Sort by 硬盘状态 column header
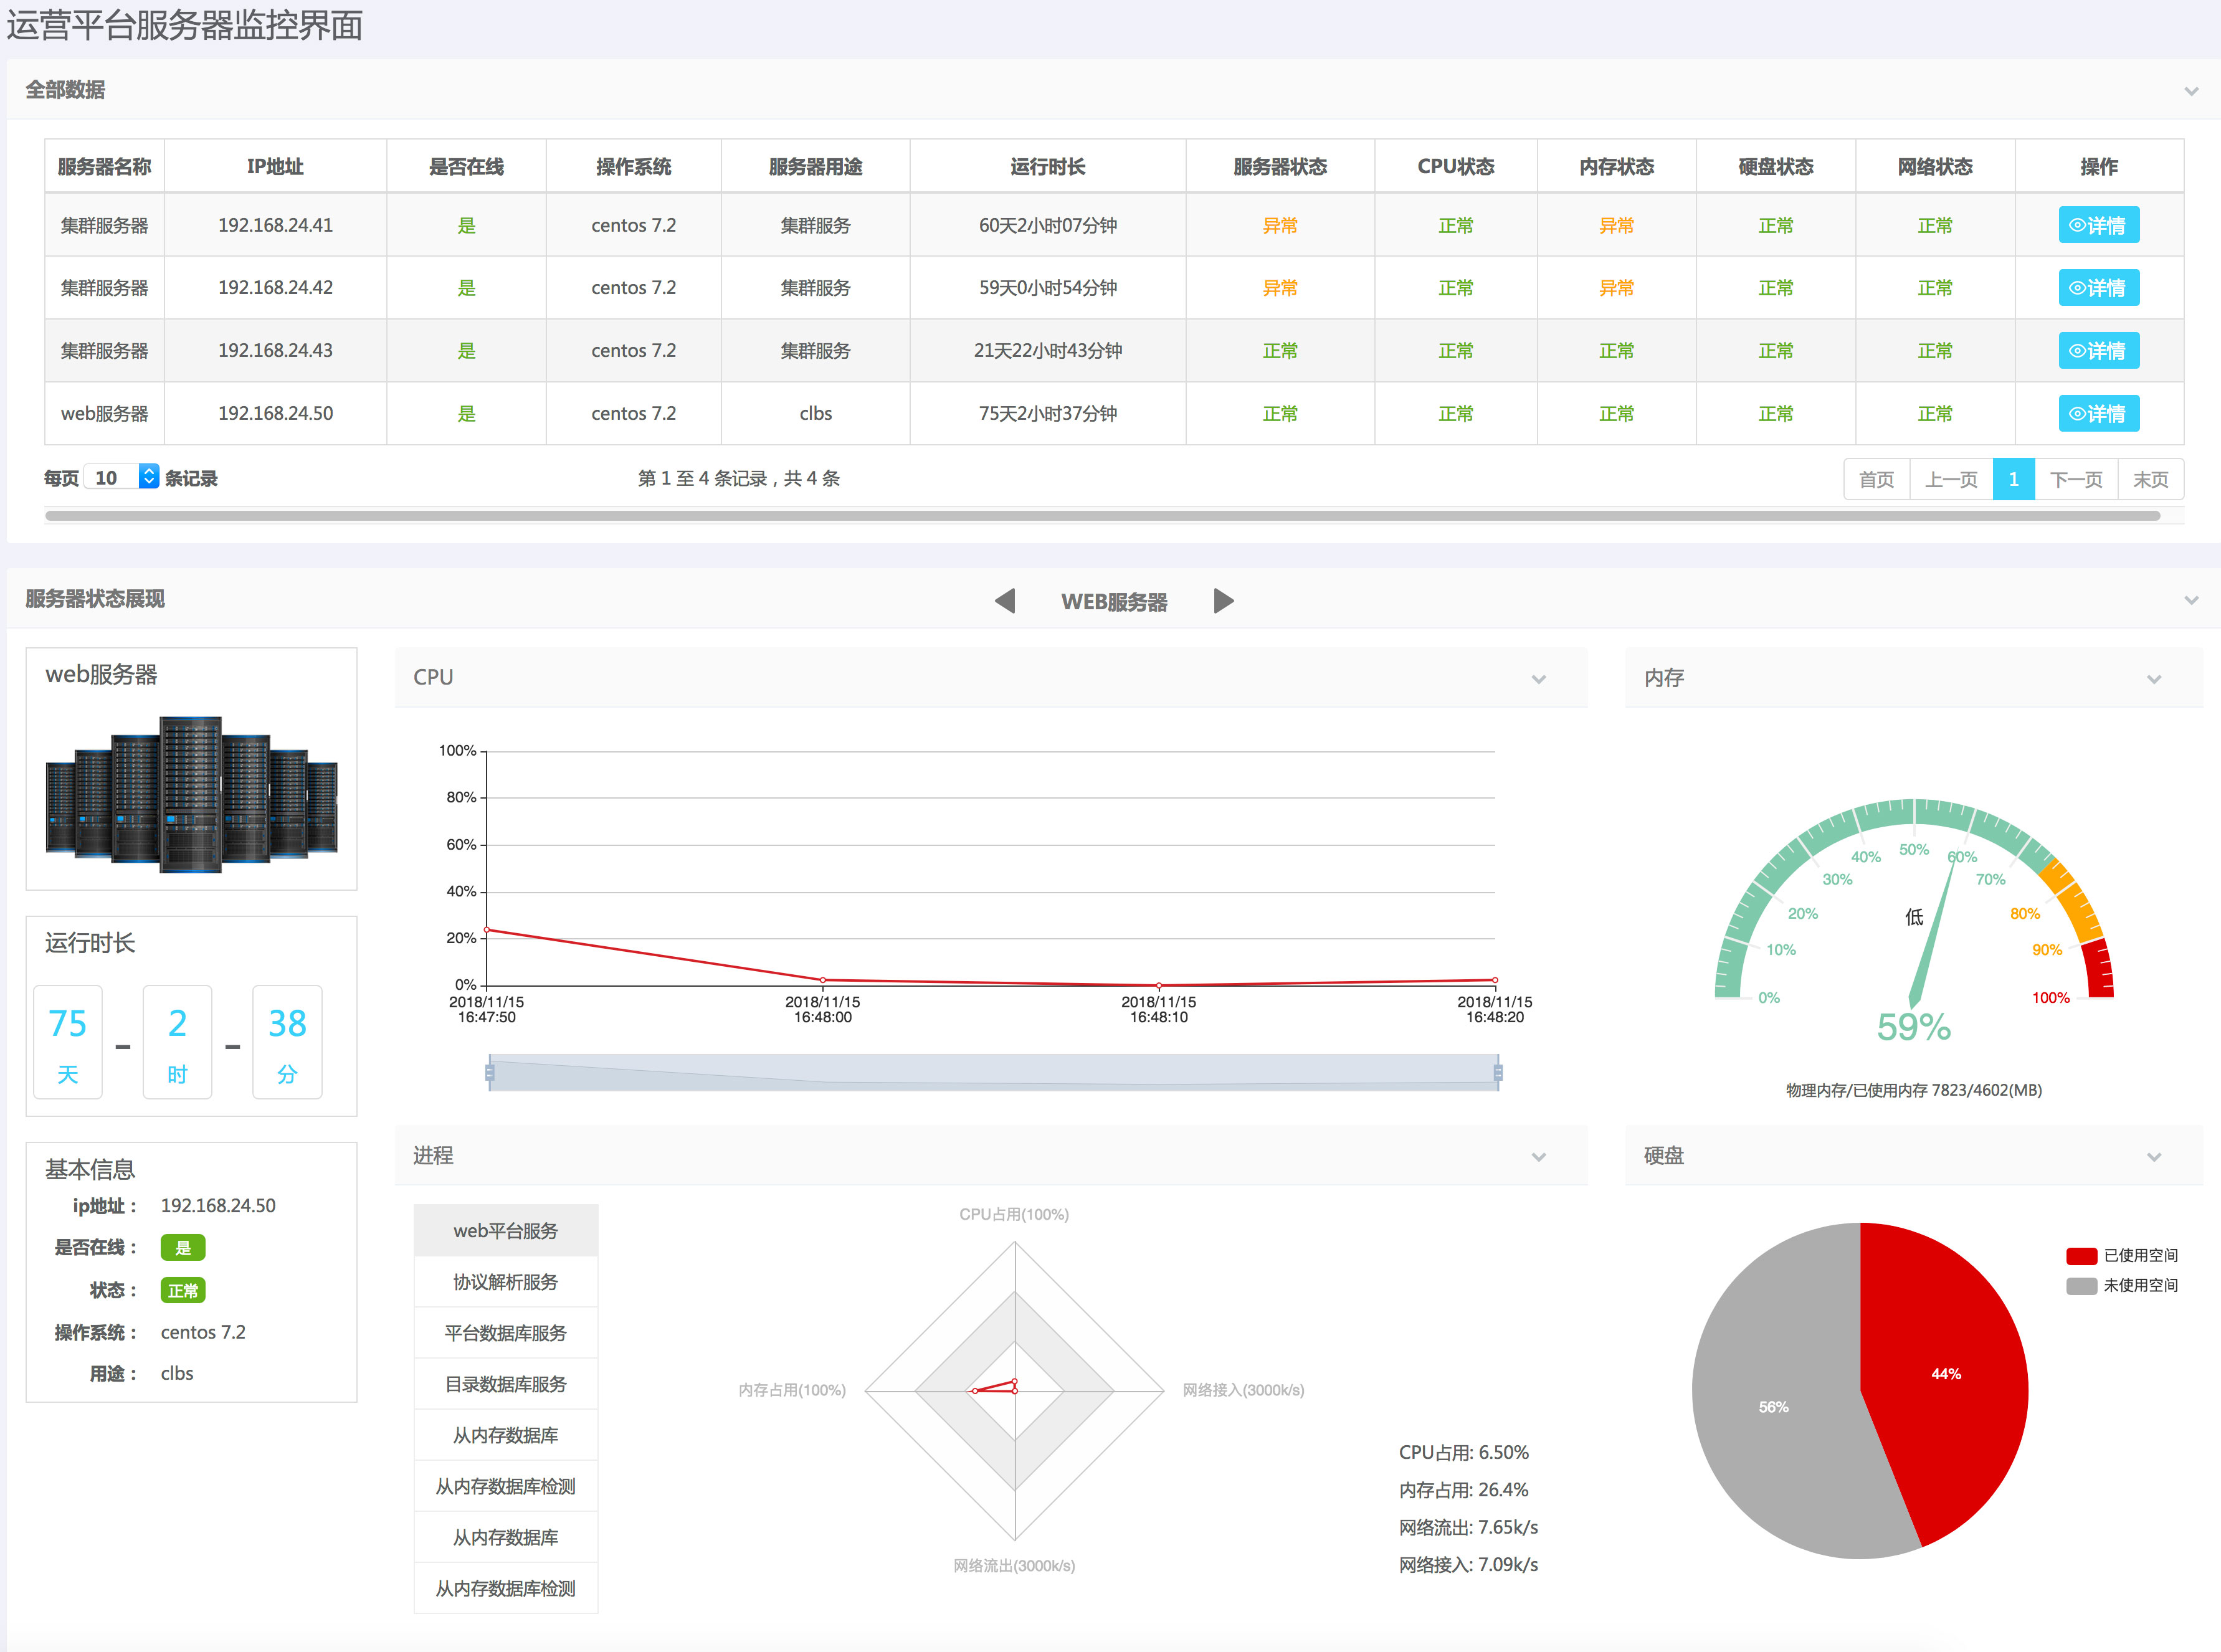Screen dimensions: 2221x1652 coord(1775,167)
